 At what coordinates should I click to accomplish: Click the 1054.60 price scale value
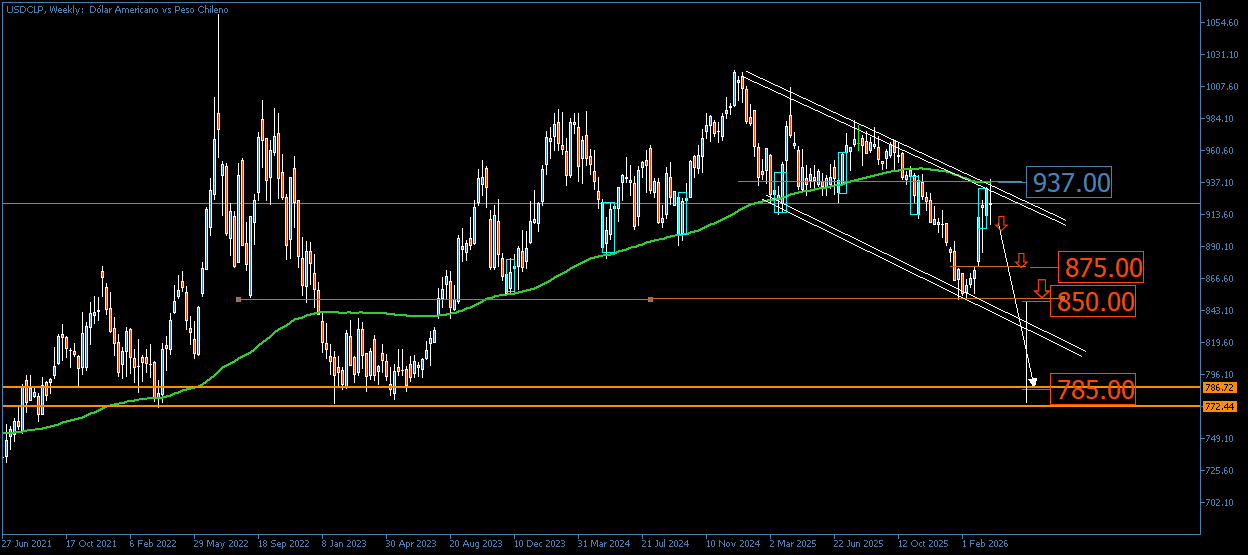pos(1222,22)
